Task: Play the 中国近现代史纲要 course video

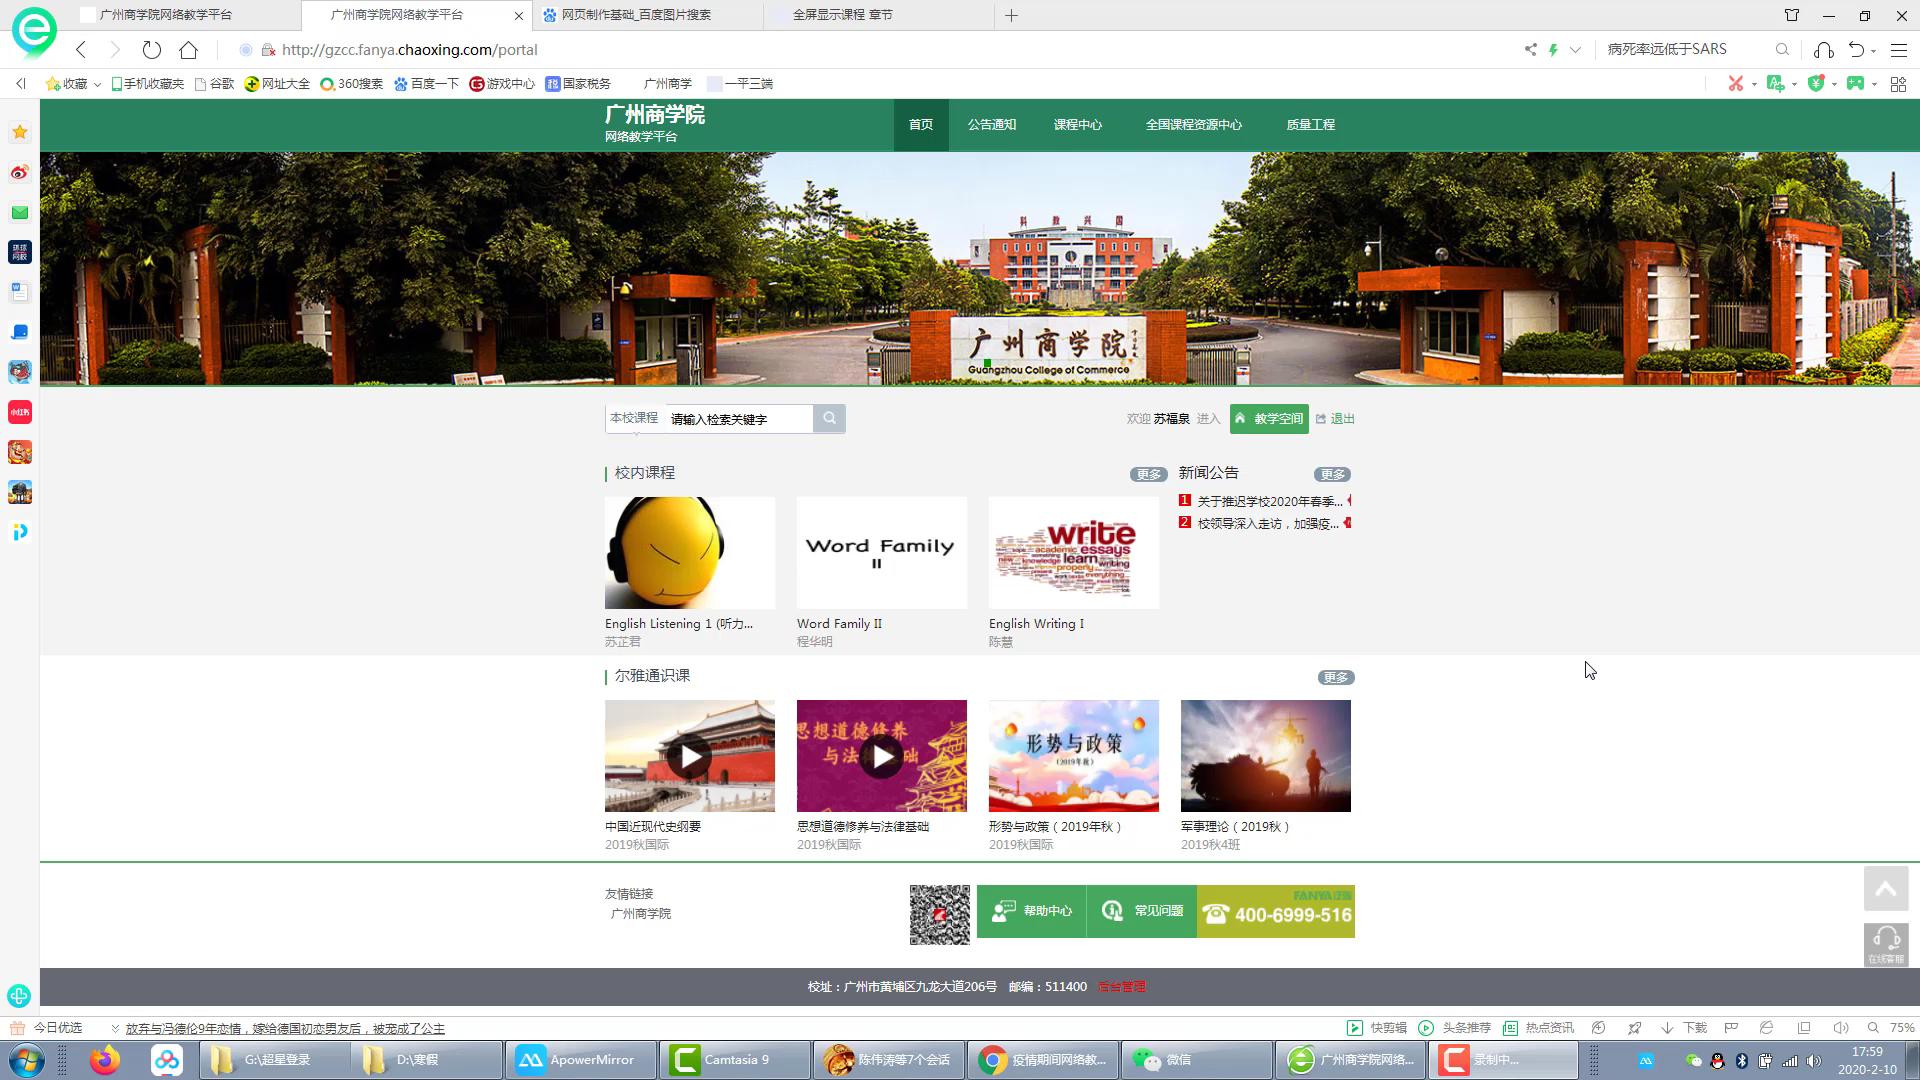Action: (x=690, y=756)
